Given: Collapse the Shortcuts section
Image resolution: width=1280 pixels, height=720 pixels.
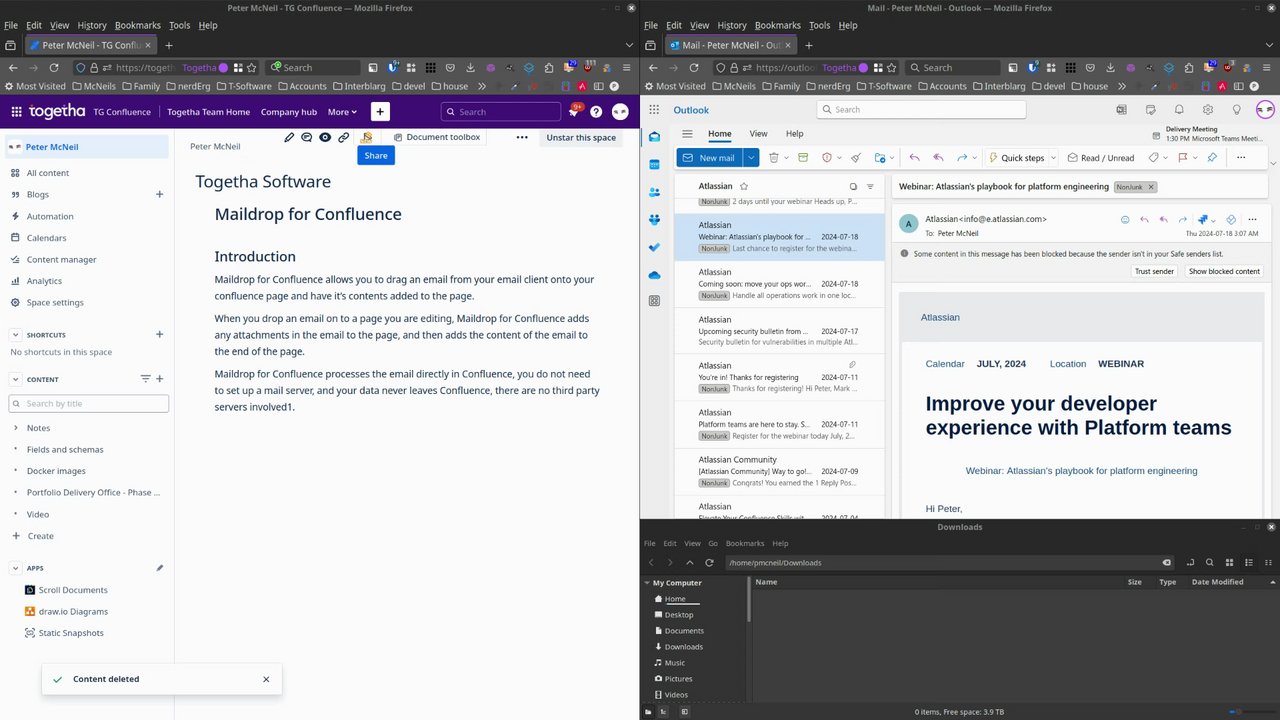Looking at the screenshot, I should point(16,335).
